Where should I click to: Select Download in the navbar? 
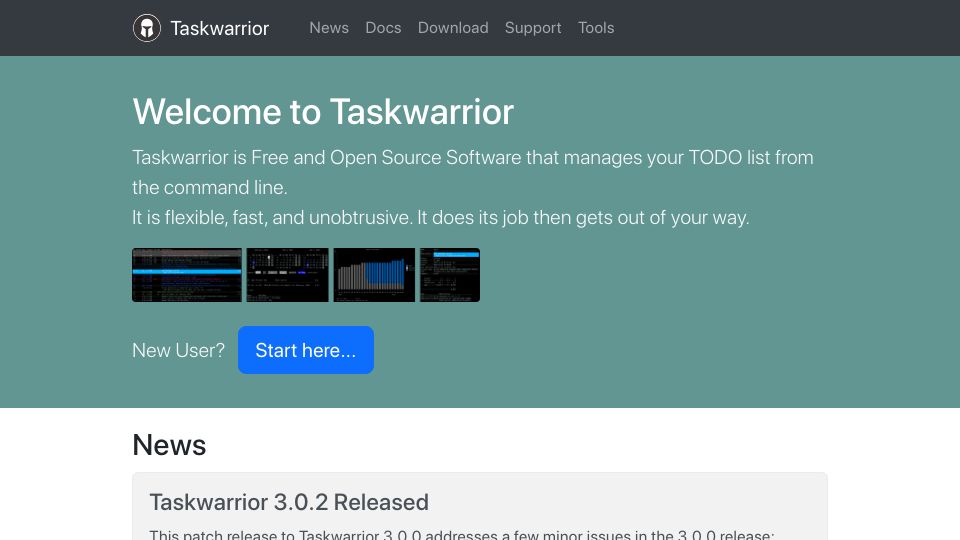coord(453,28)
